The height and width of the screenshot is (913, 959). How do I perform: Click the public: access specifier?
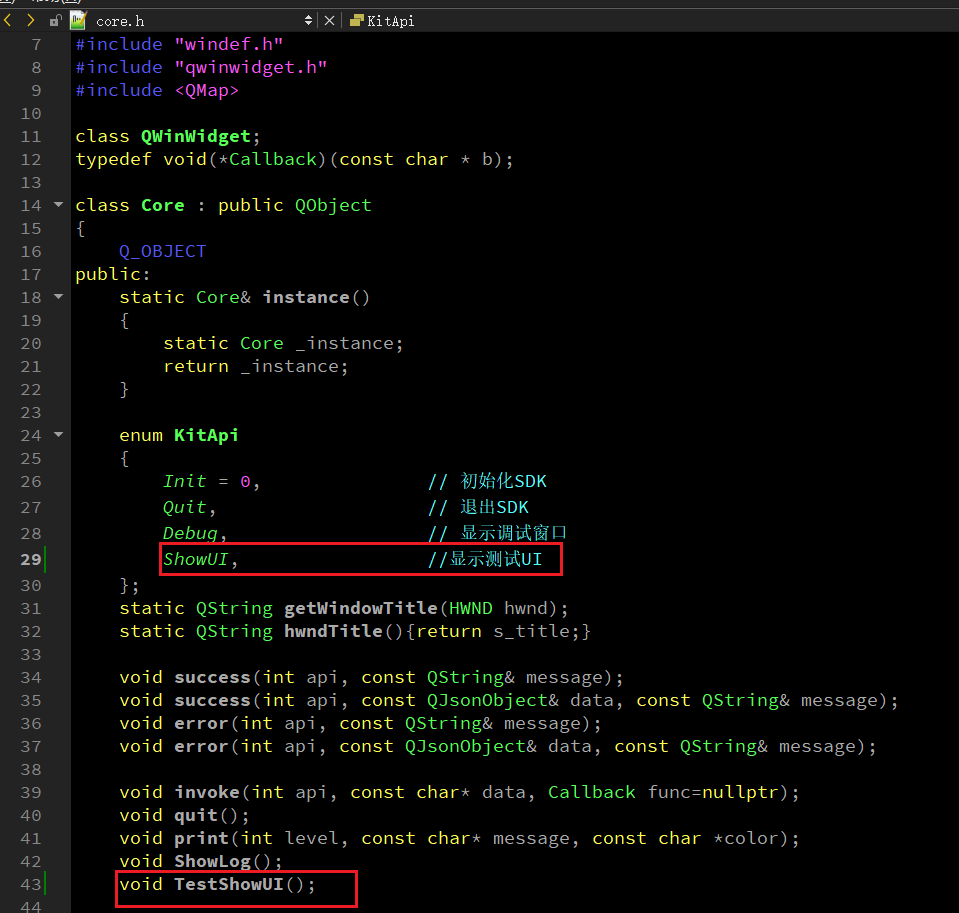[113, 275]
